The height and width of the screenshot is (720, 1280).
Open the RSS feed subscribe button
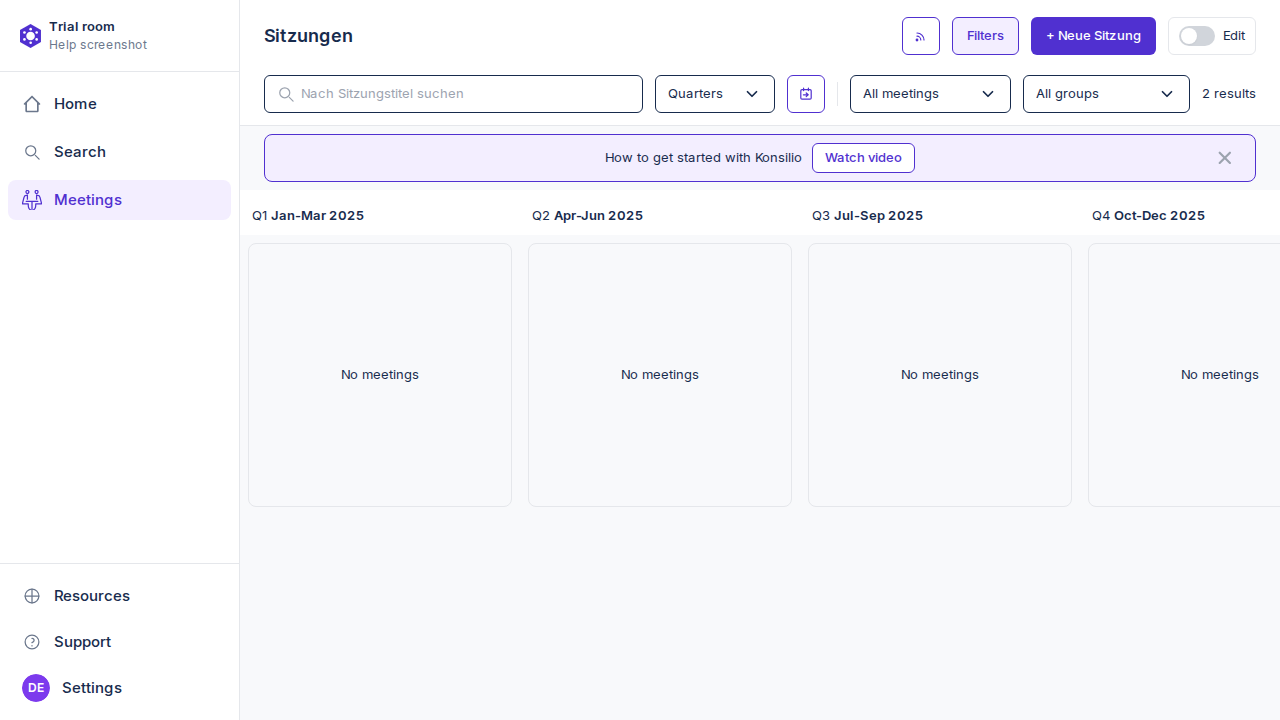coord(921,36)
